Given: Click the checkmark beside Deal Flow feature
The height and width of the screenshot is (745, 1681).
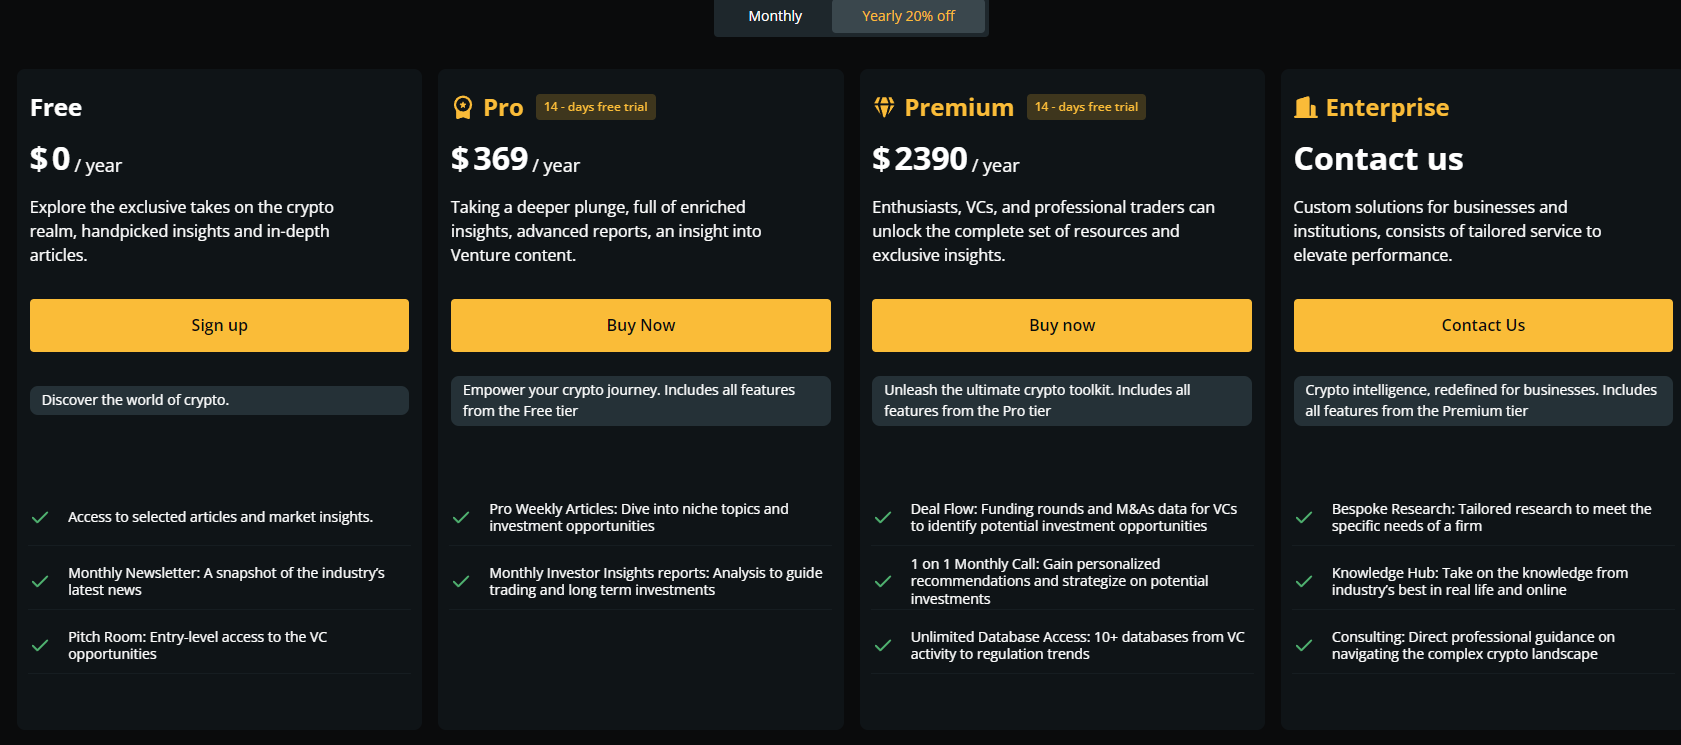Looking at the screenshot, I should coord(883,517).
